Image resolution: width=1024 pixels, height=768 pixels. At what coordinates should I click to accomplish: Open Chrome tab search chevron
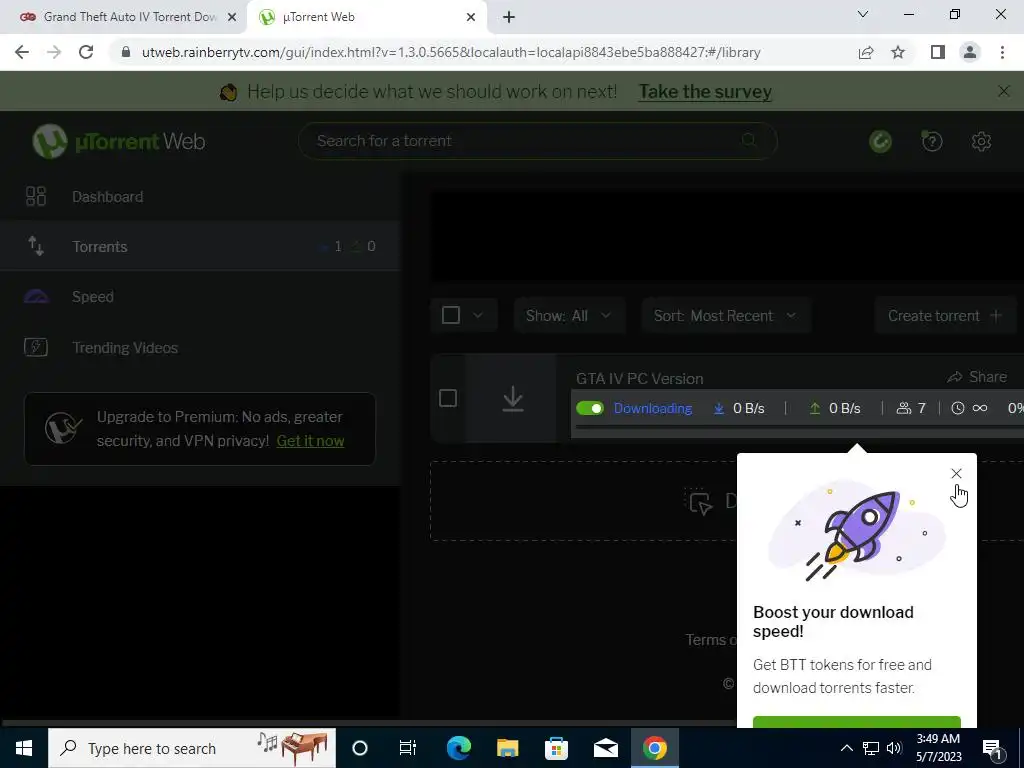pyautogui.click(x=863, y=14)
